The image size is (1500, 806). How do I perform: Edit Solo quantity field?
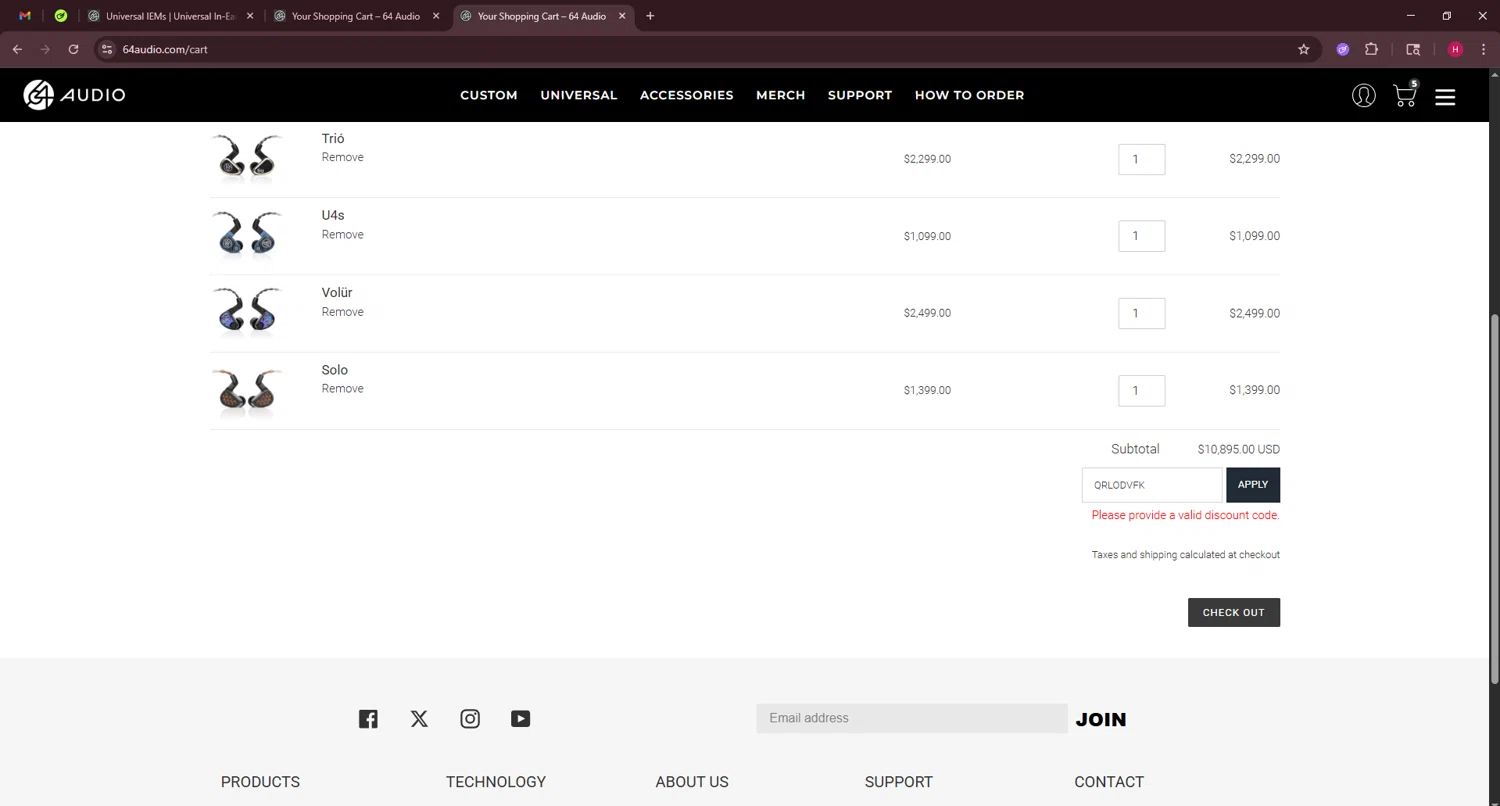(x=1142, y=390)
